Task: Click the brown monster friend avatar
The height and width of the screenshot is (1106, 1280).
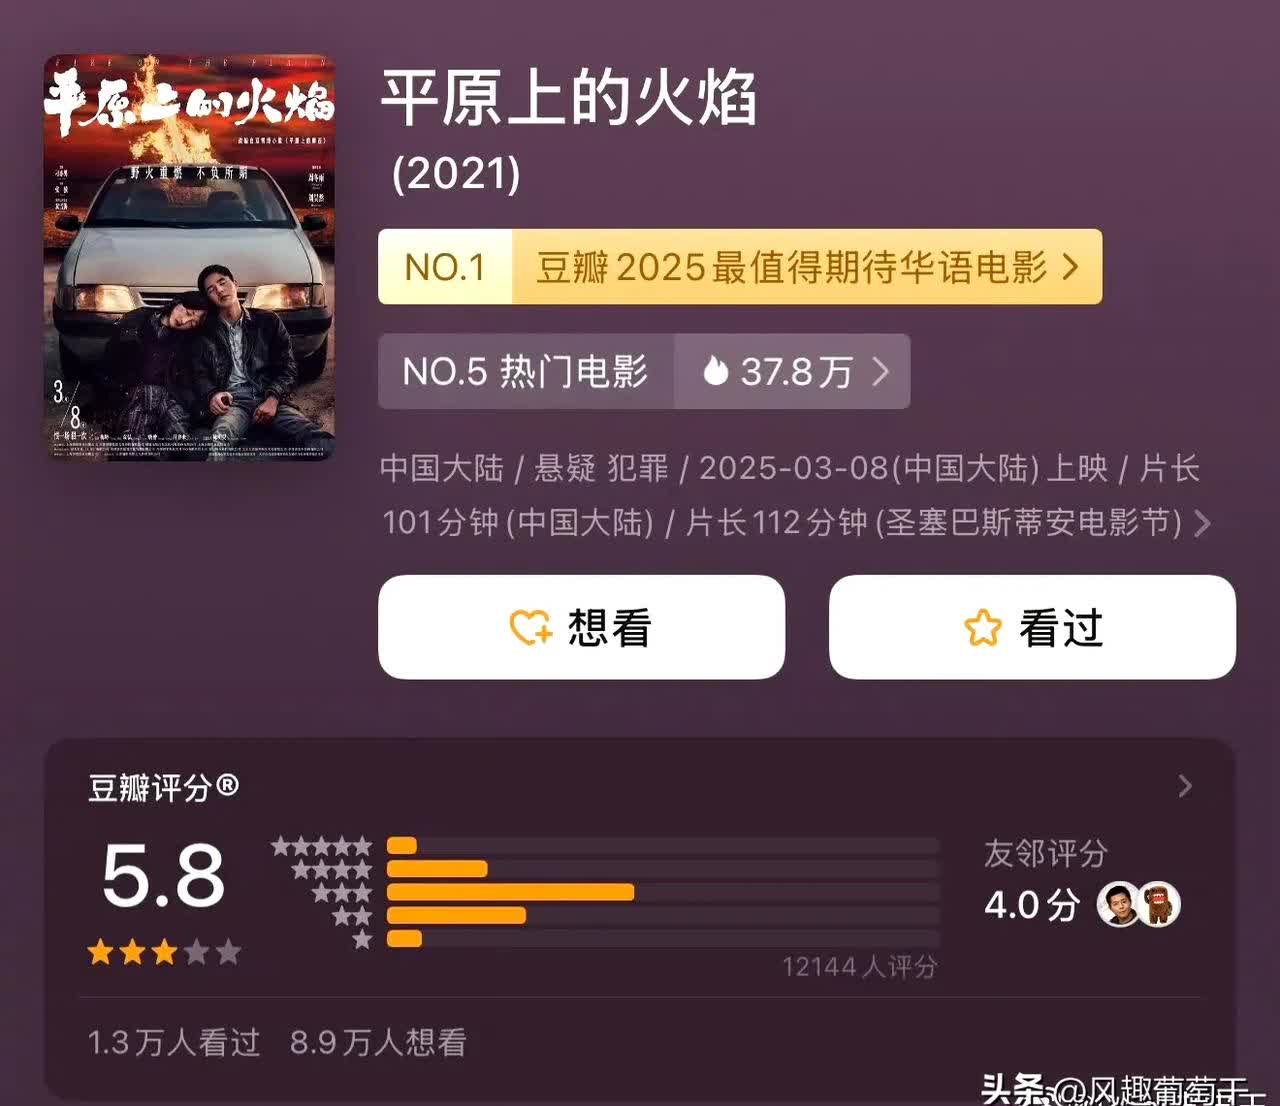Action: click(1160, 905)
